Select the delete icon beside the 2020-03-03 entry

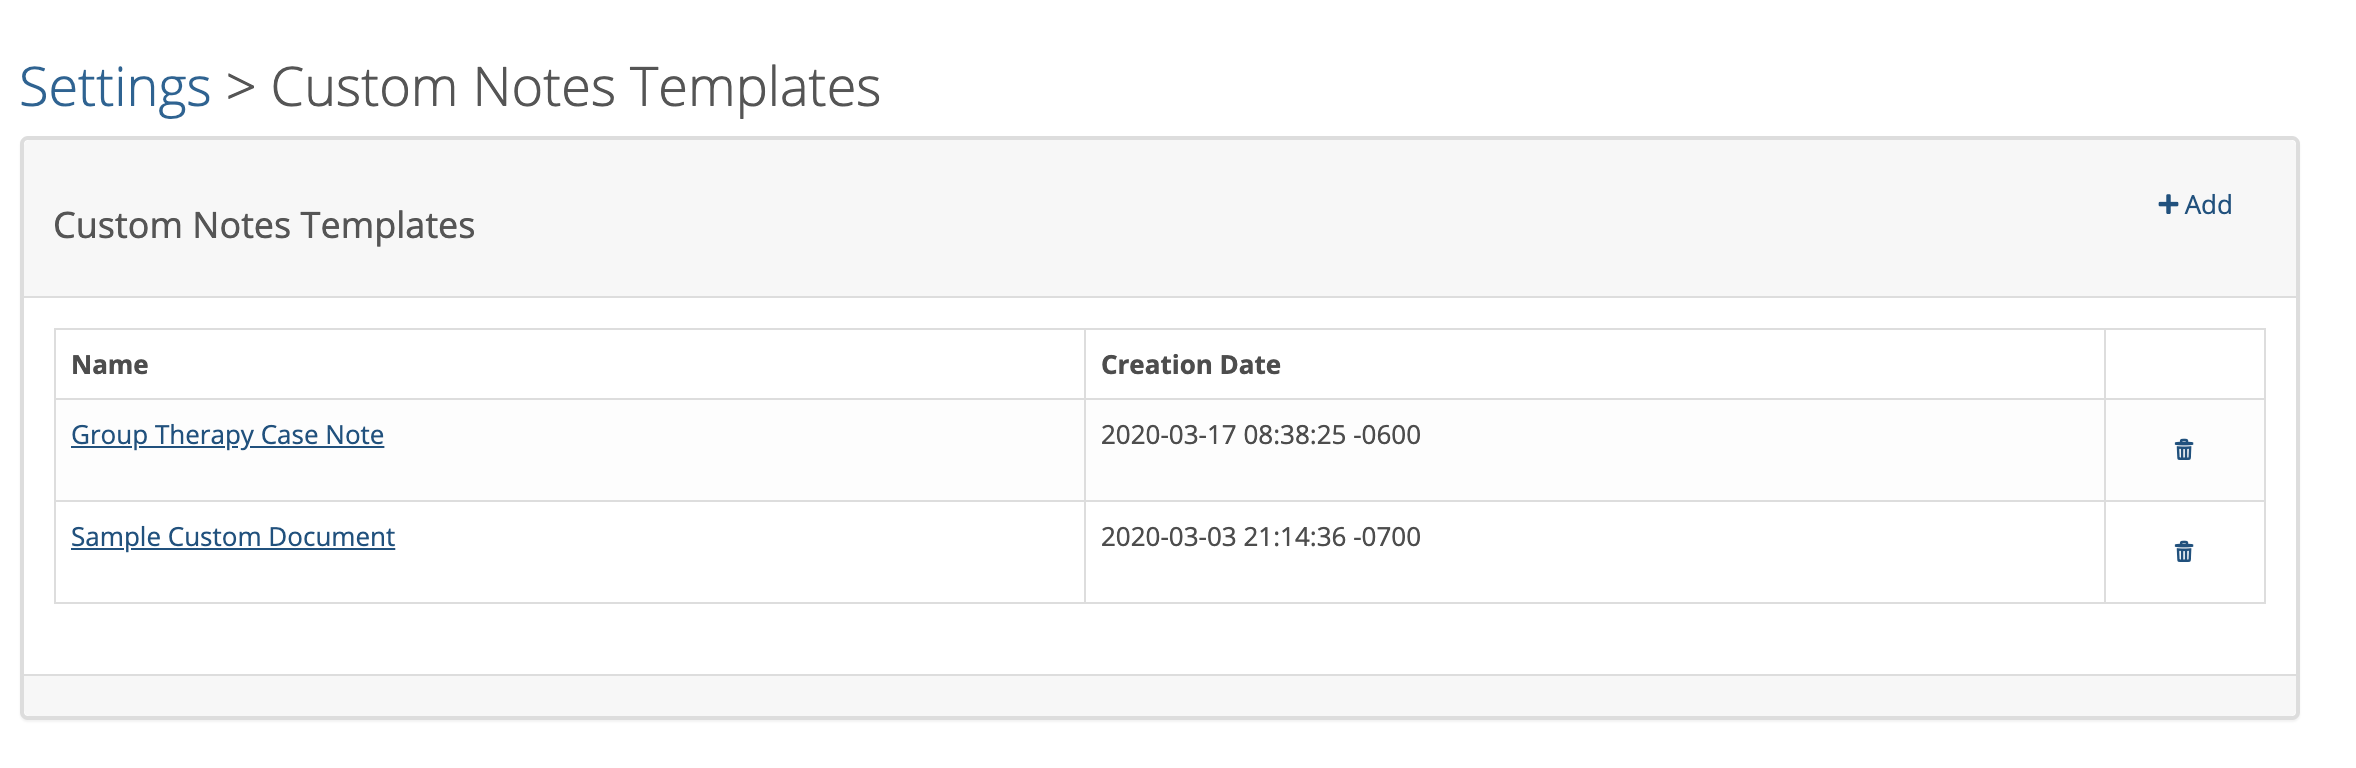pyautogui.click(x=2183, y=551)
